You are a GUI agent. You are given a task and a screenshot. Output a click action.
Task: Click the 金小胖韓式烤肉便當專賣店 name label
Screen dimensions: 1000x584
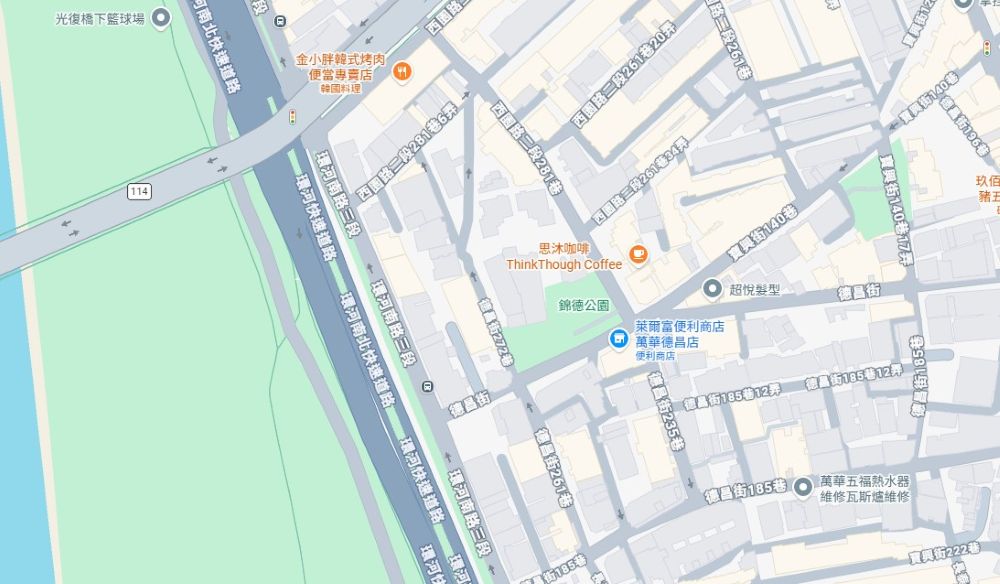341,71
